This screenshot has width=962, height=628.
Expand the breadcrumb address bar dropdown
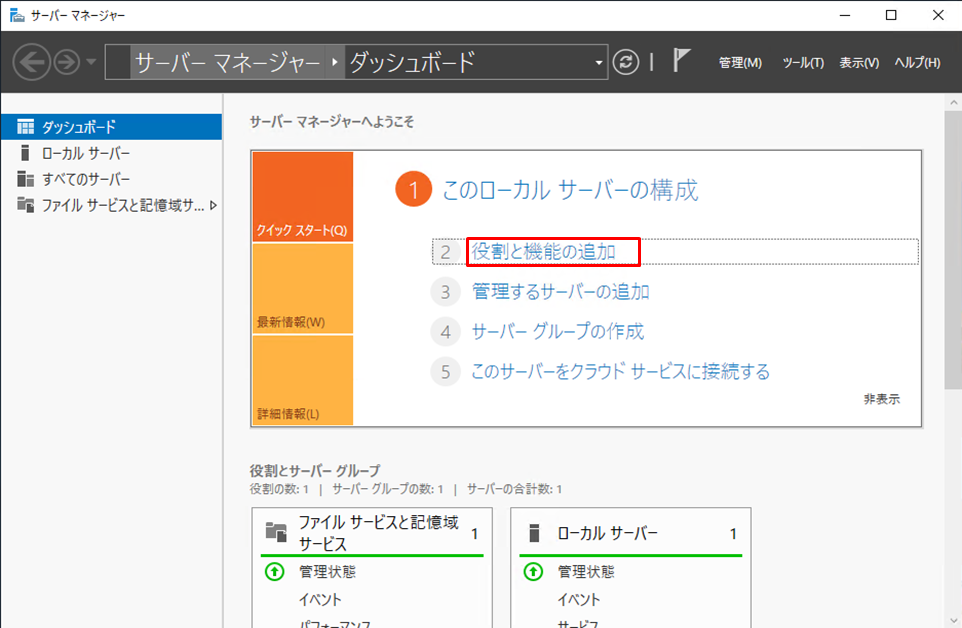pos(600,63)
